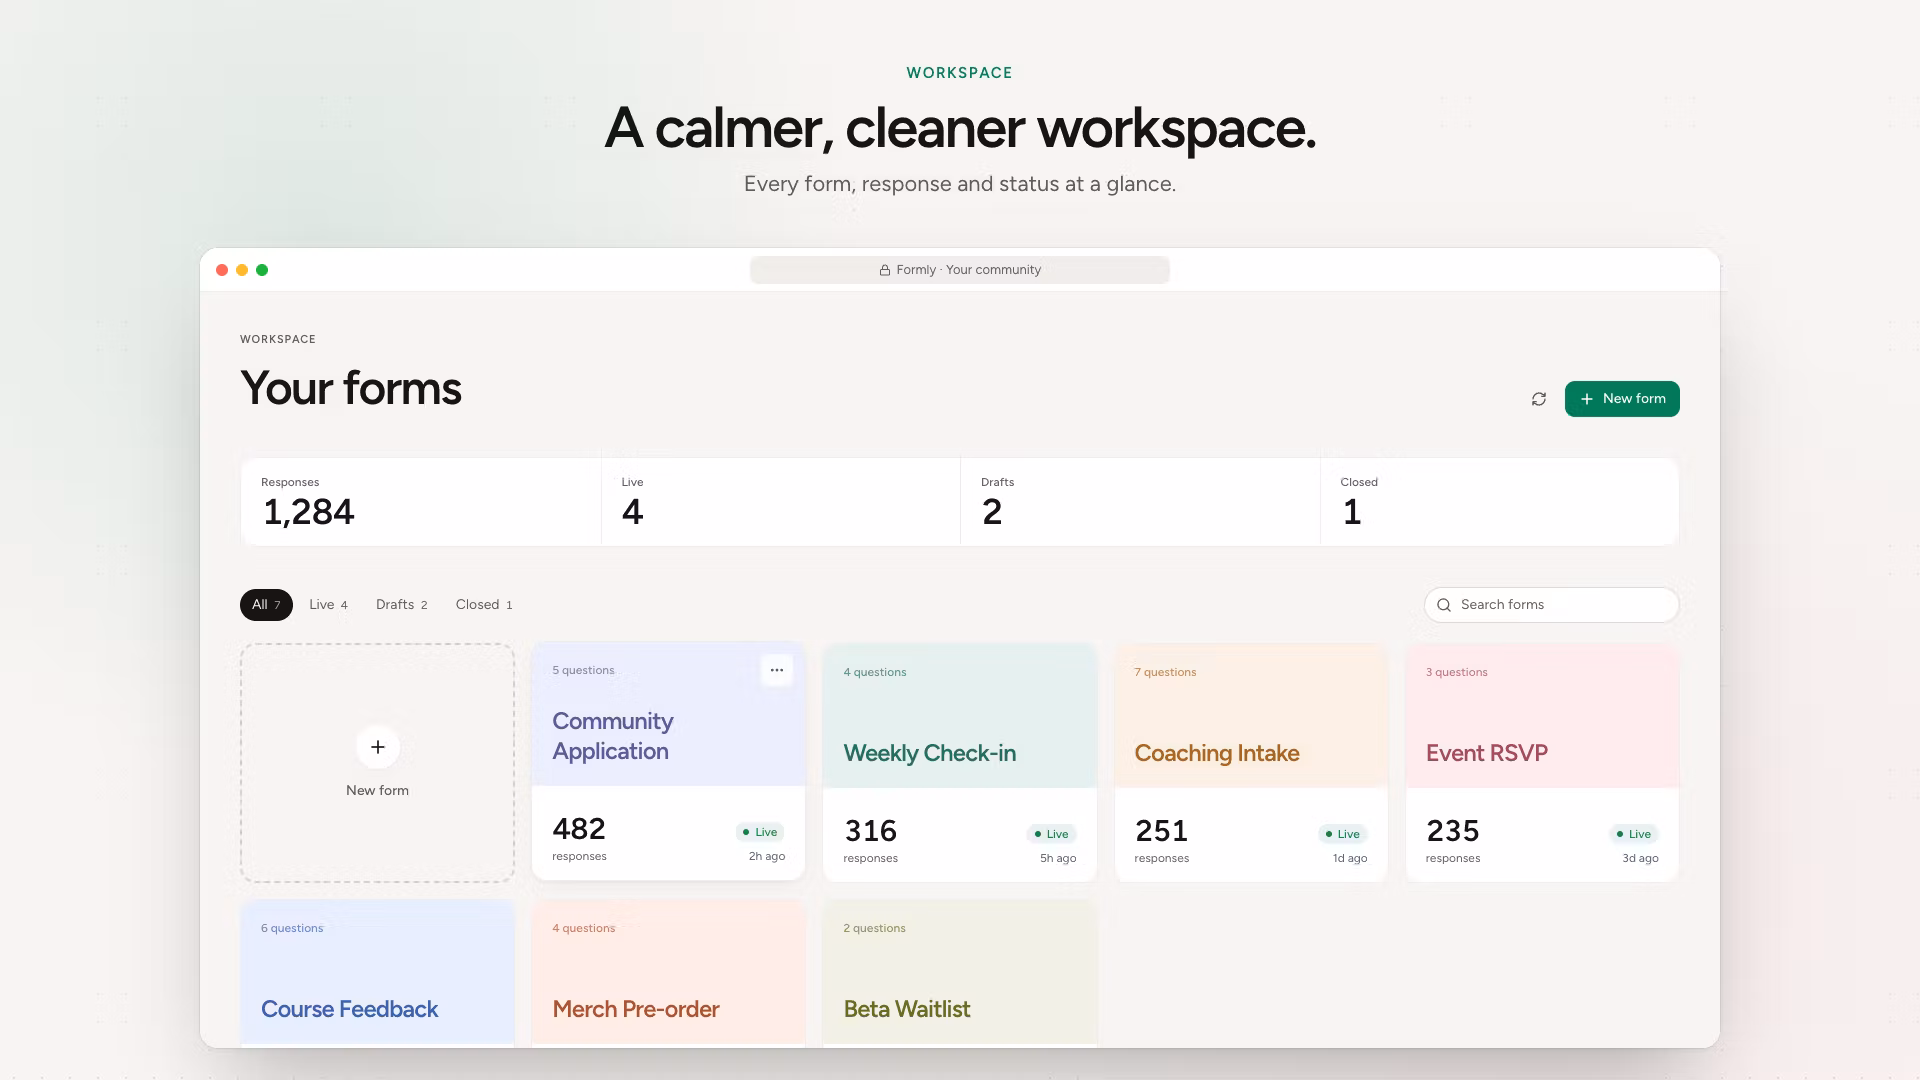Click the '3d ago' timestamp
The height and width of the screenshot is (1080, 1920).
click(1640, 858)
